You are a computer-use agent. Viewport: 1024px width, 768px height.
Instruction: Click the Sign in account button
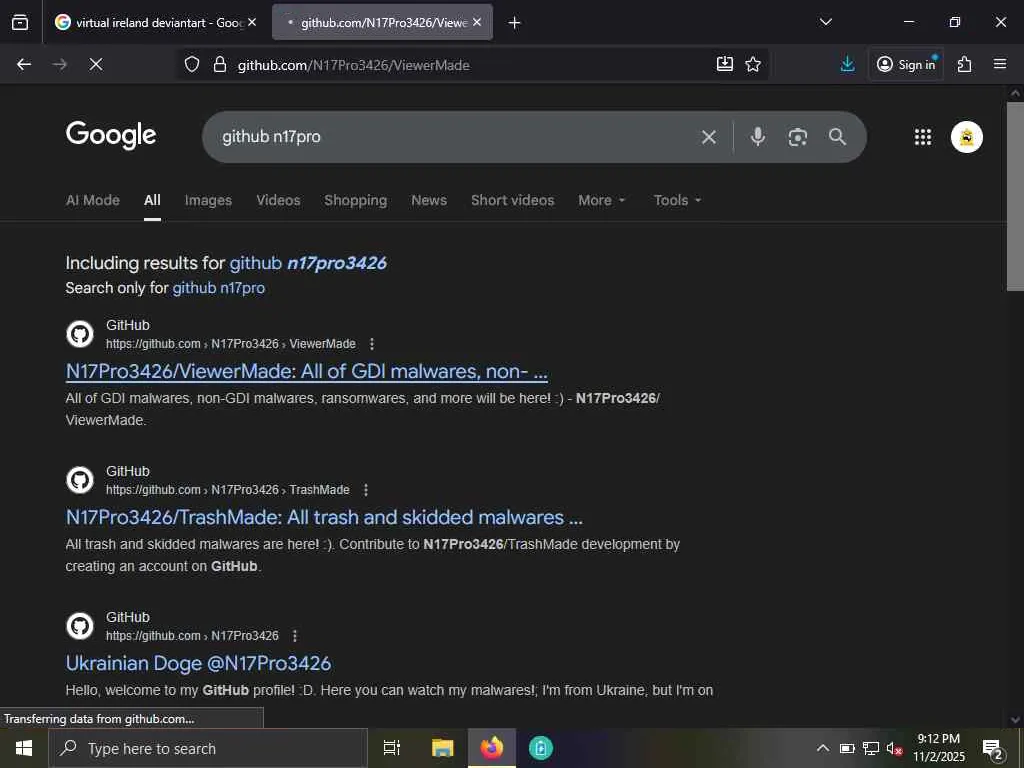pyautogui.click(x=906, y=64)
